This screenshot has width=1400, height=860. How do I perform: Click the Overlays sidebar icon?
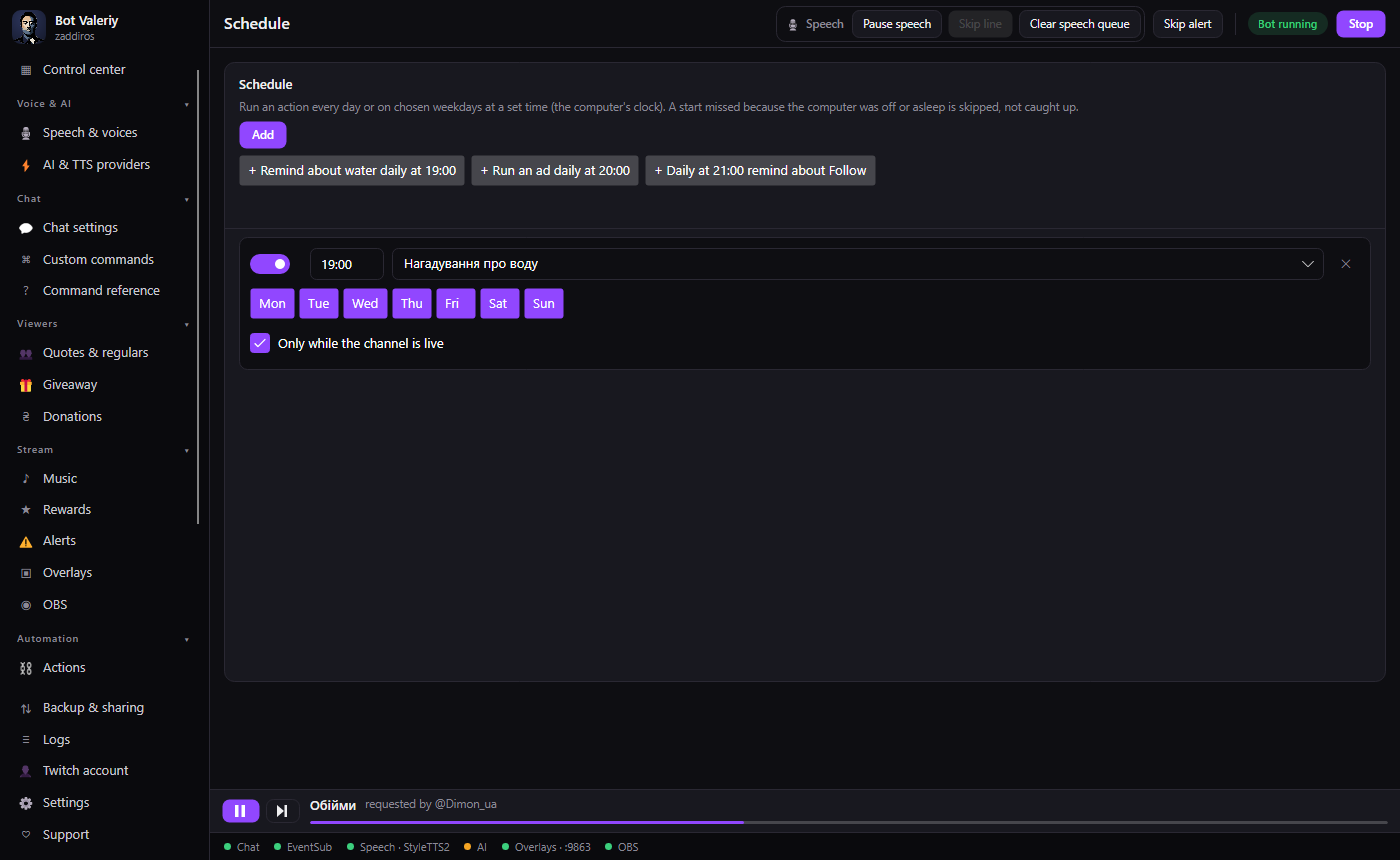click(x=26, y=573)
